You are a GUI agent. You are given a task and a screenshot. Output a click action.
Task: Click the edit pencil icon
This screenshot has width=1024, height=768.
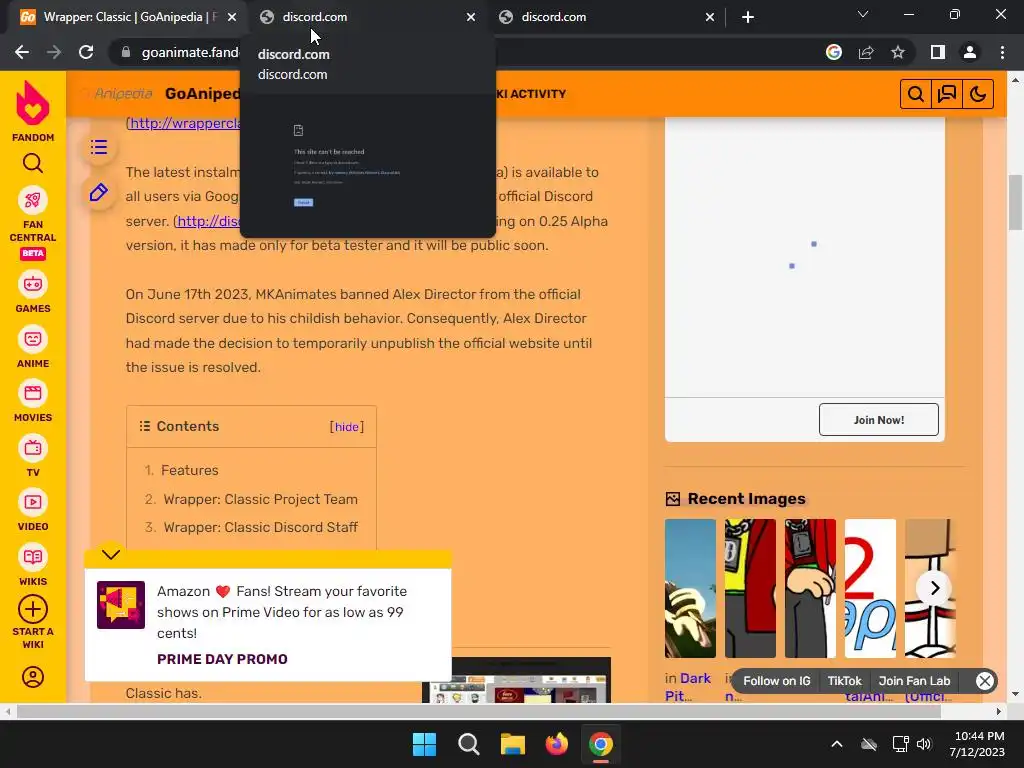coord(99,193)
